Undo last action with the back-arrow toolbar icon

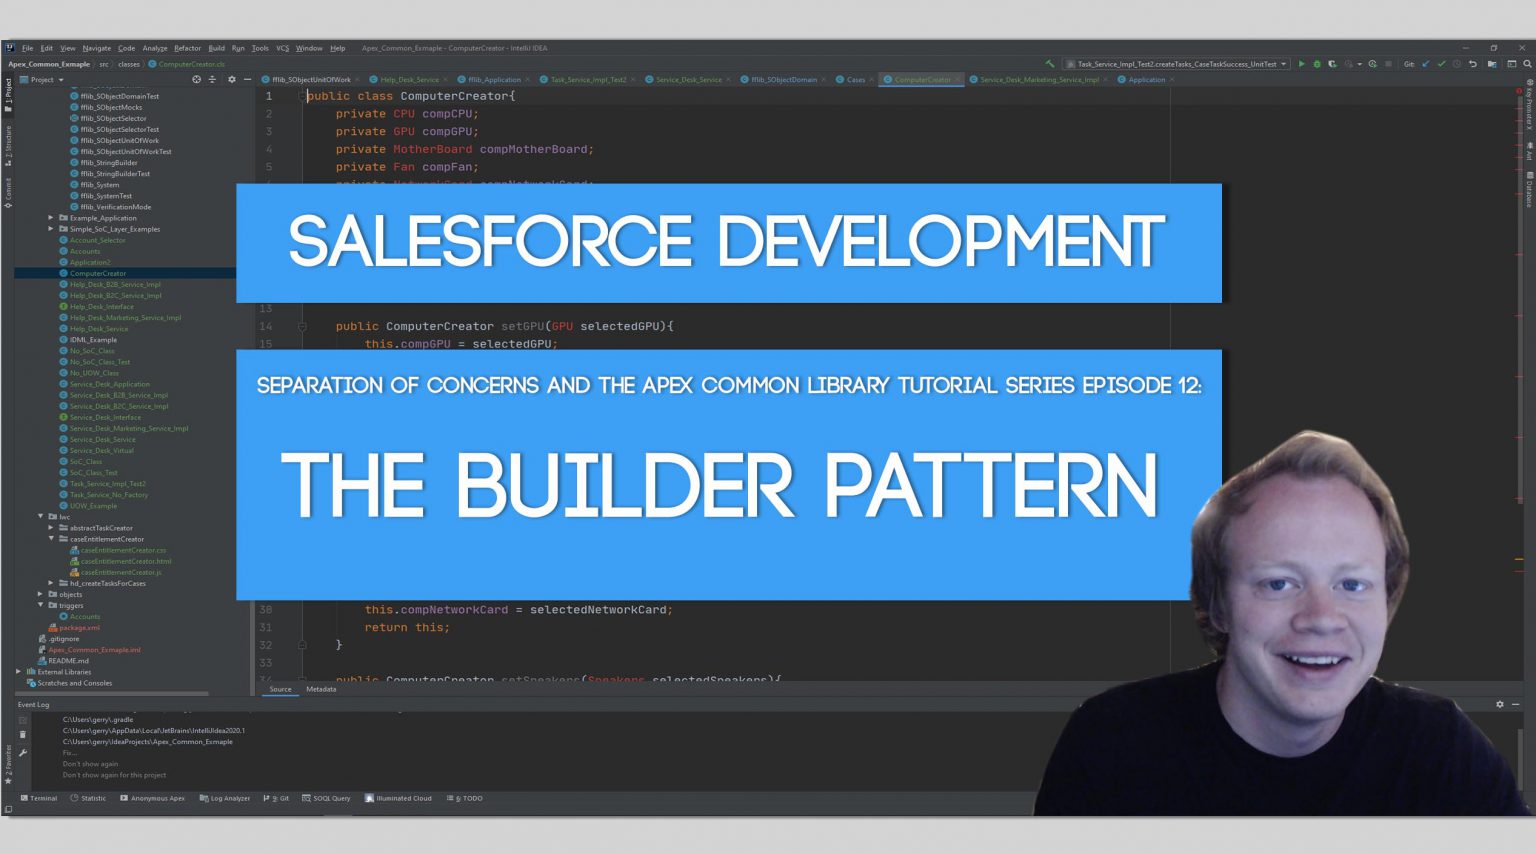point(1473,63)
